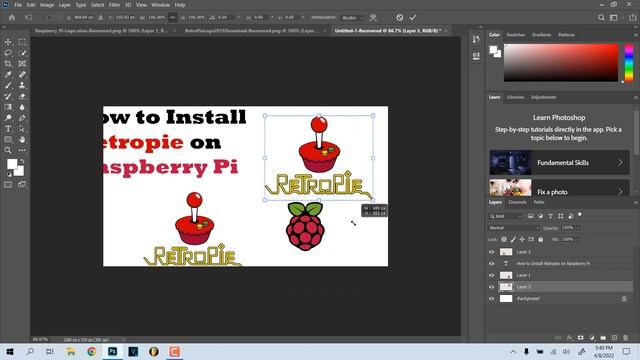Image resolution: width=640 pixels, height=360 pixels.
Task: Hide Layer 2 using its eye icon
Action: point(491,252)
